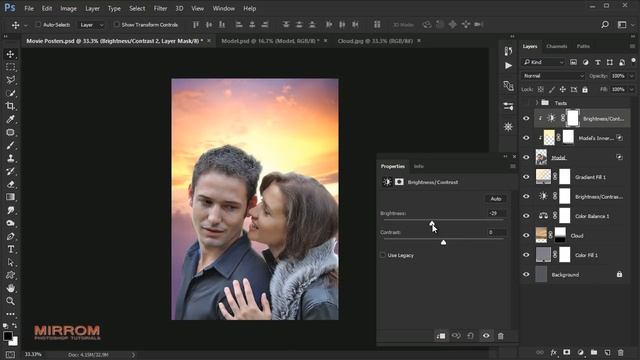Hide the Background layer
The width and height of the screenshot is (640, 360).
coord(526,275)
